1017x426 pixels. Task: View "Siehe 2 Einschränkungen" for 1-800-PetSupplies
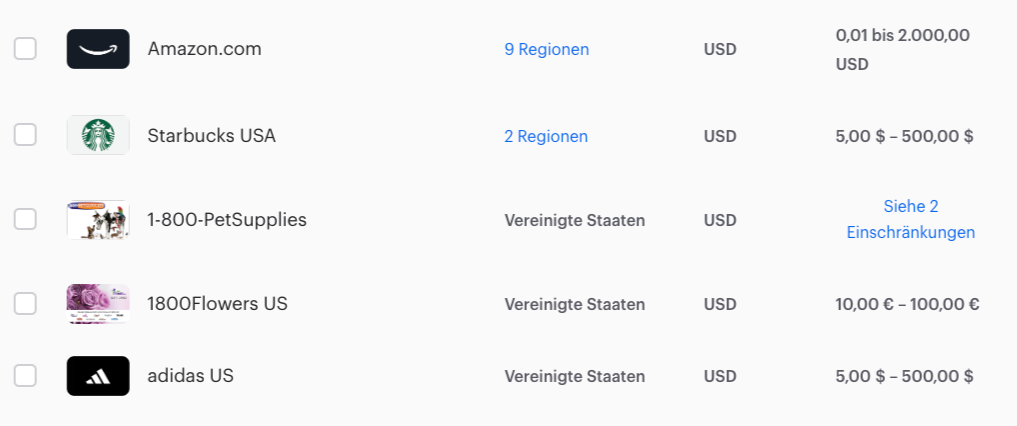[910, 219]
